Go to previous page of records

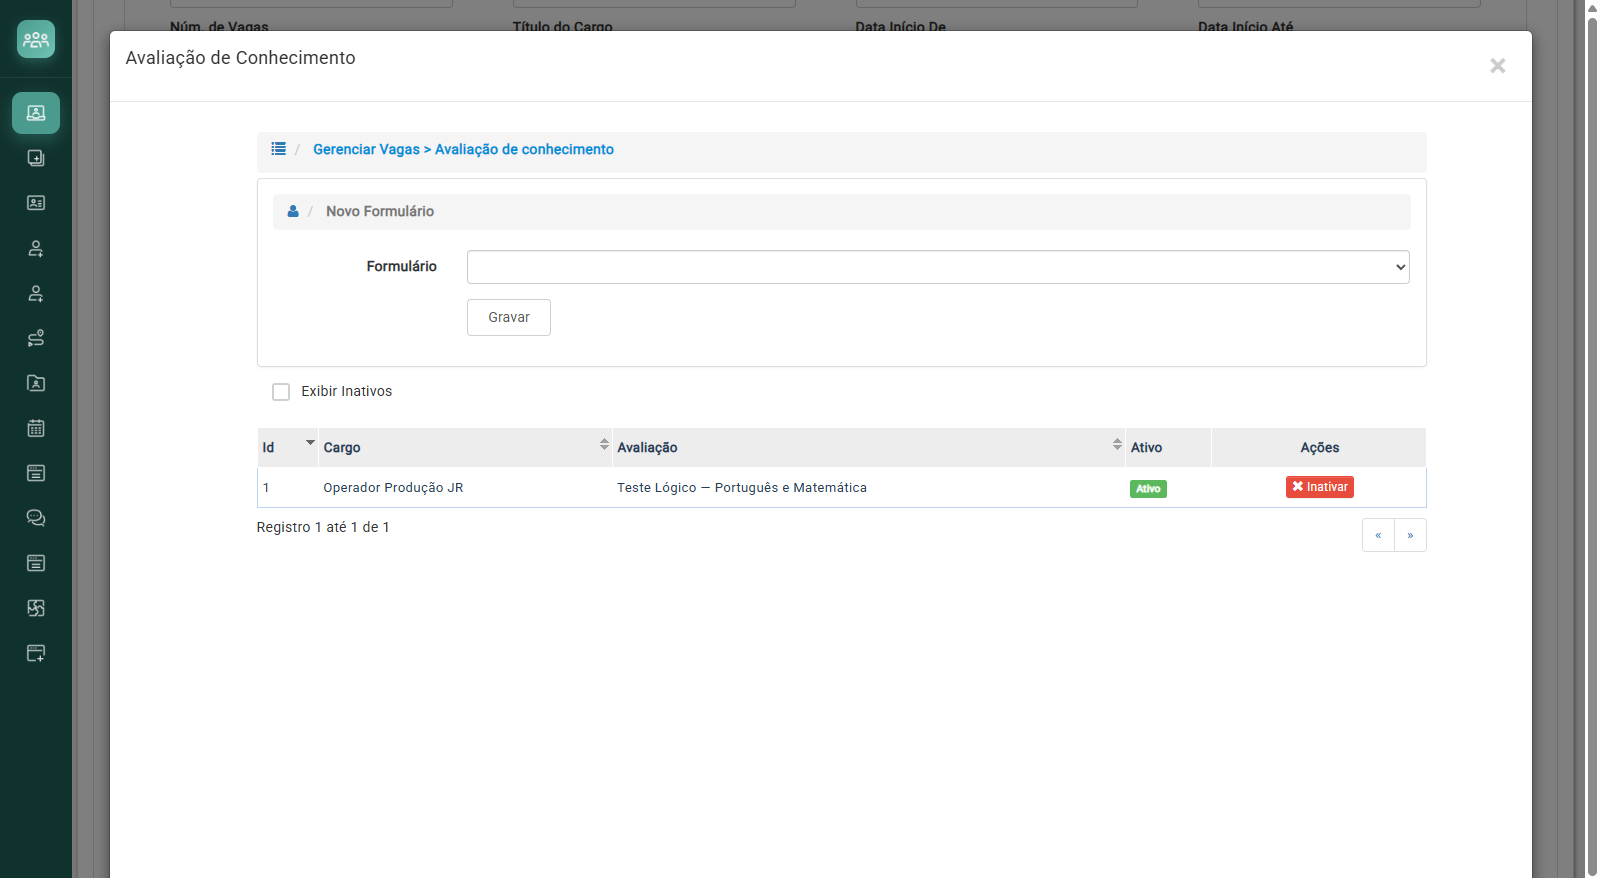pyautogui.click(x=1378, y=535)
